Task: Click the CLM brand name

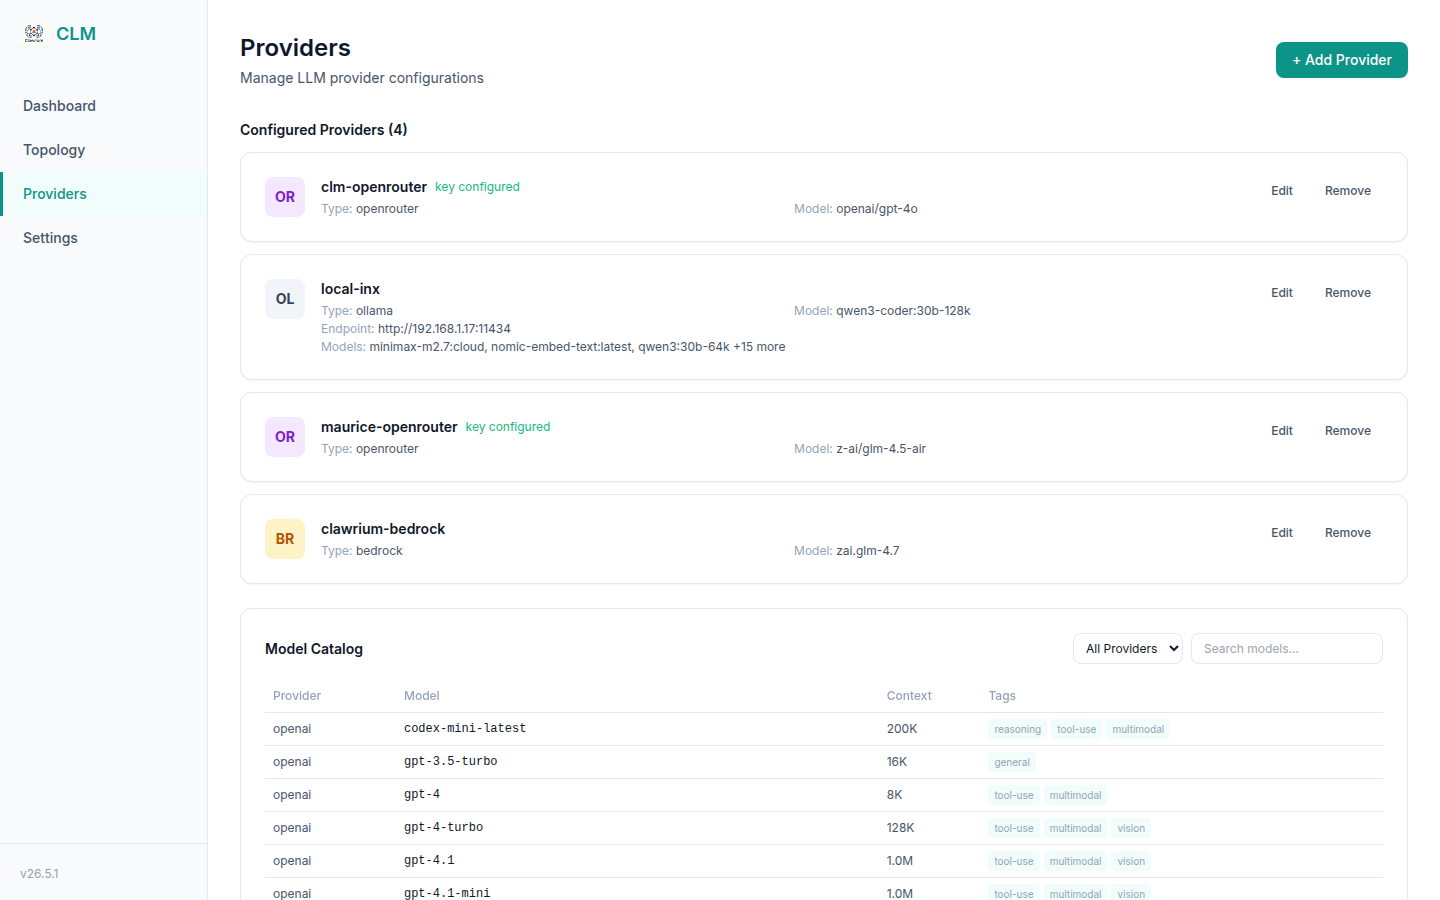Action: 76,34
